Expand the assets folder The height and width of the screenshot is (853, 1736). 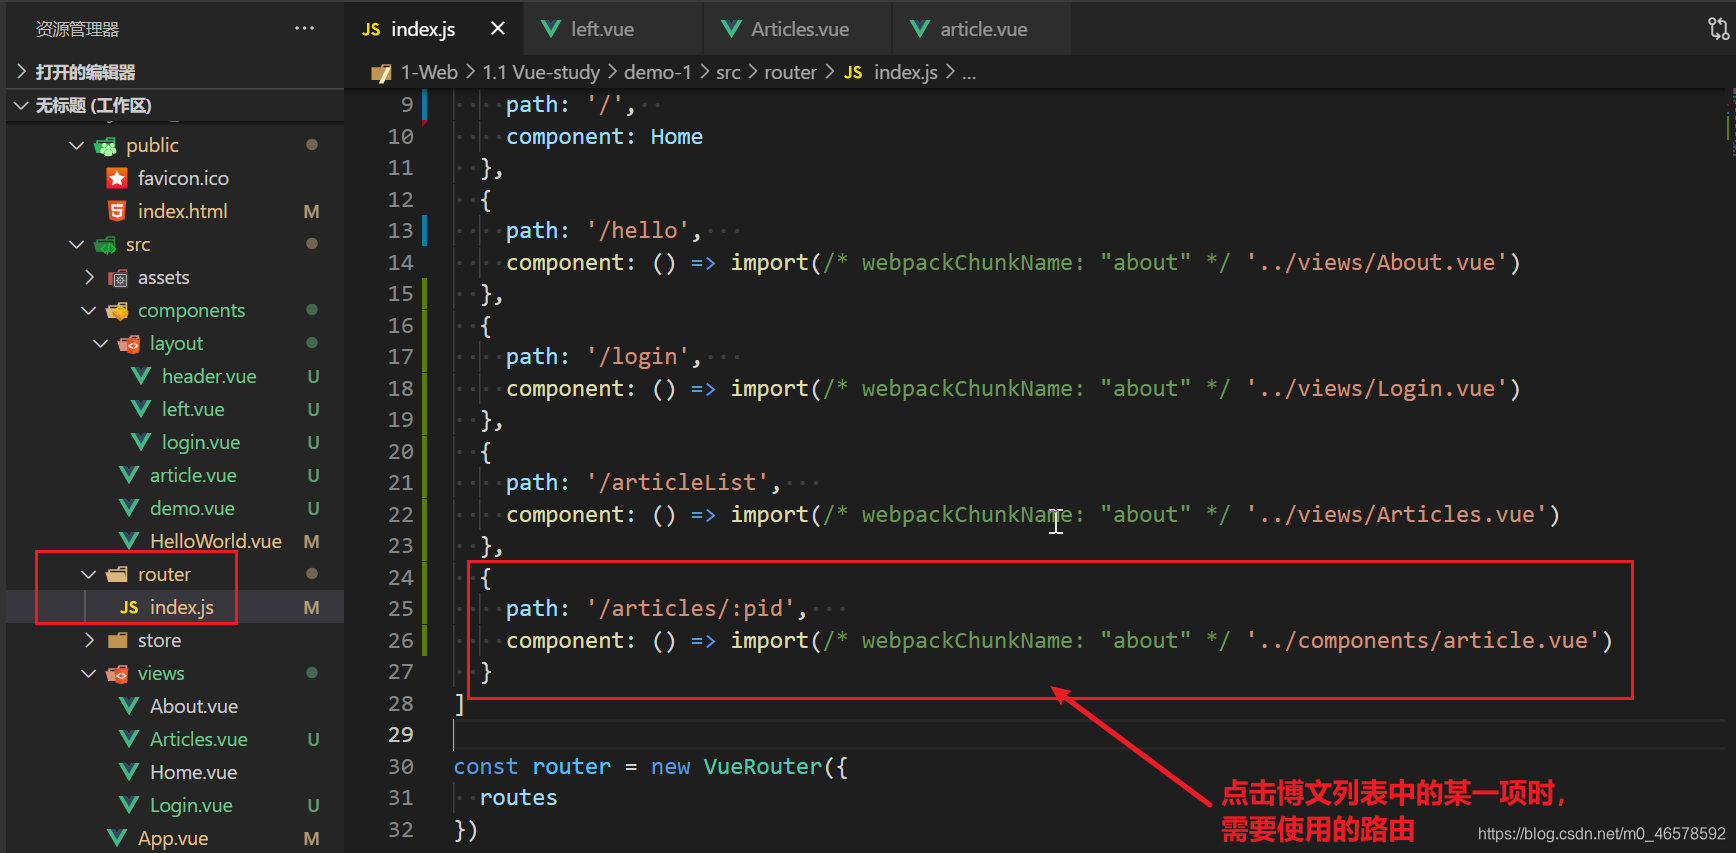pyautogui.click(x=89, y=278)
